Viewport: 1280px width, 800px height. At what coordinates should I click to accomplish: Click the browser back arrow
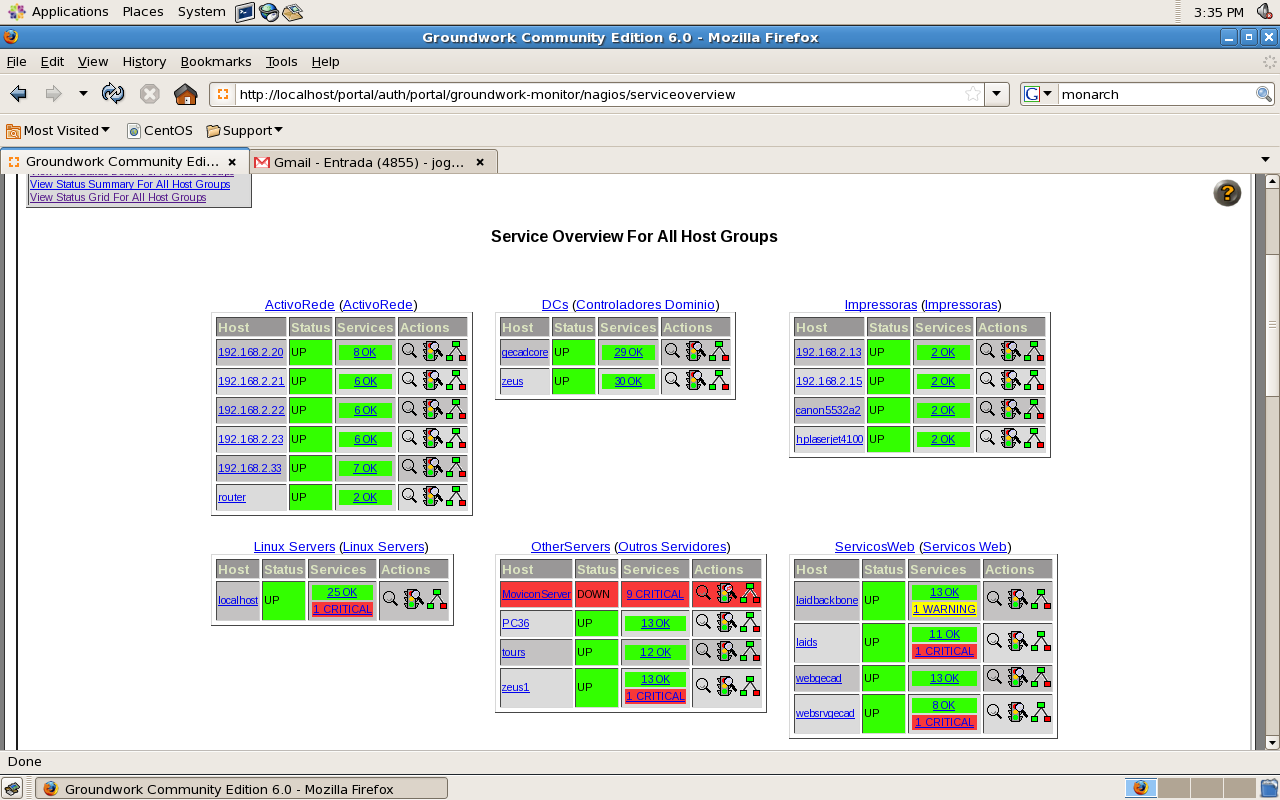[x=18, y=94]
